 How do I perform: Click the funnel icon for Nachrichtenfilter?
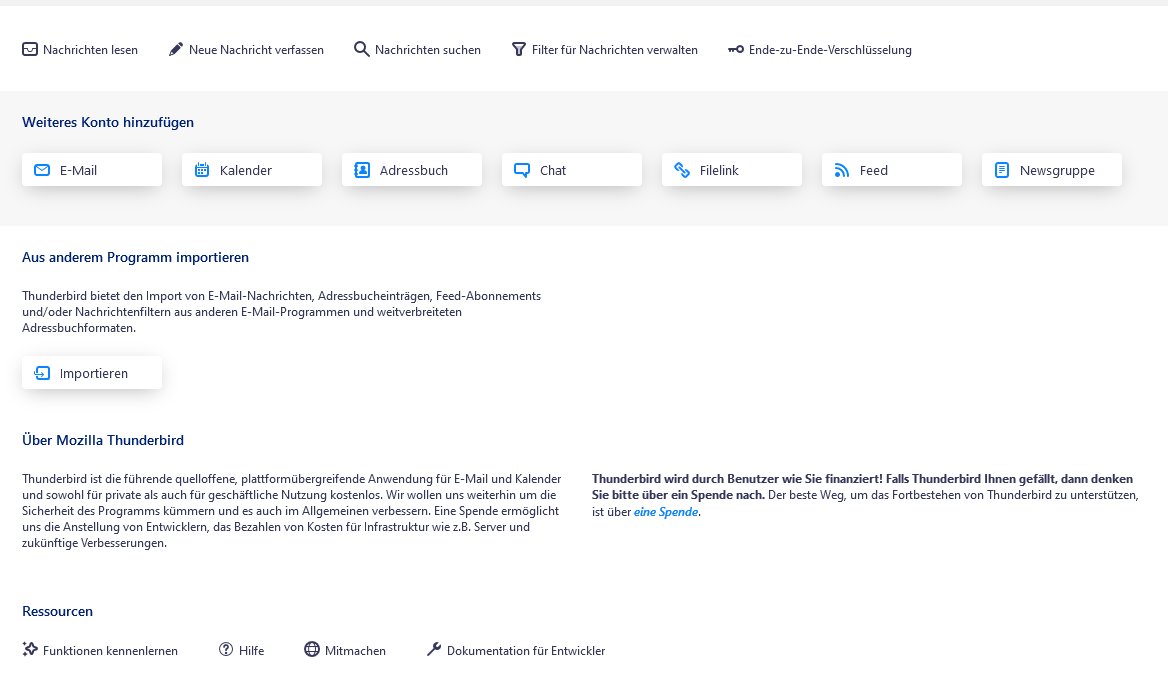(x=519, y=49)
